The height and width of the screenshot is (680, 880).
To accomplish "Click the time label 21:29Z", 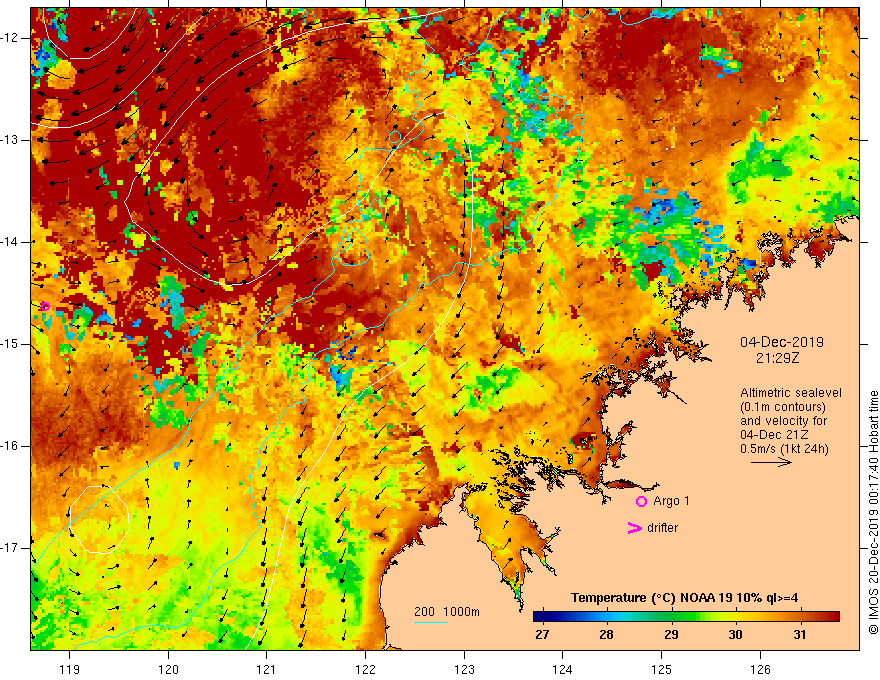I will tap(777, 358).
